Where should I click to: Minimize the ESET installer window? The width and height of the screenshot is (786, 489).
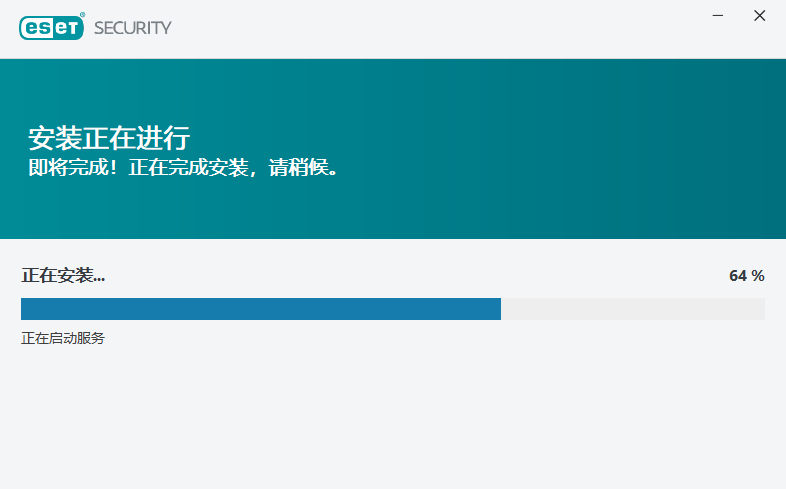click(x=718, y=16)
